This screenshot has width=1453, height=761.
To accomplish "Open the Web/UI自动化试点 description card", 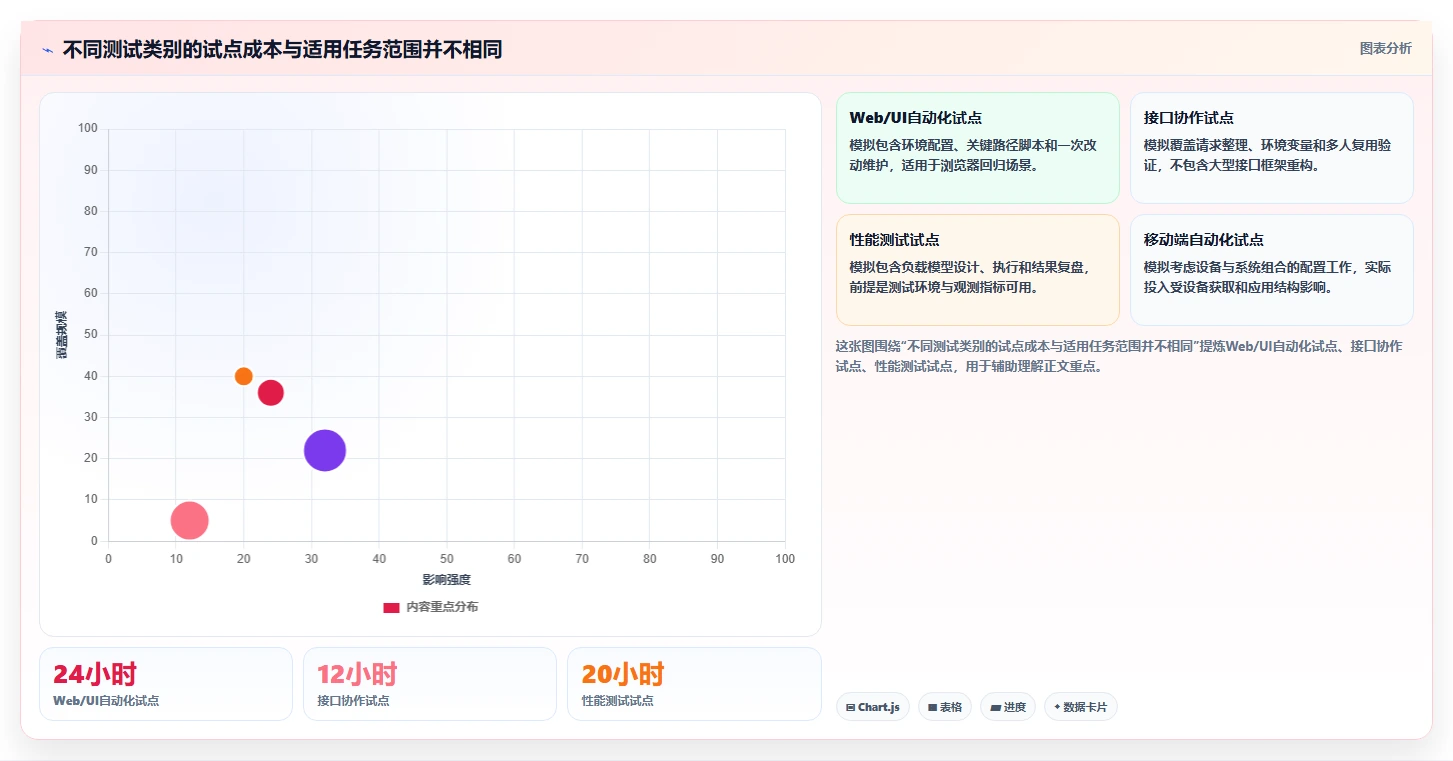I will 977,148.
